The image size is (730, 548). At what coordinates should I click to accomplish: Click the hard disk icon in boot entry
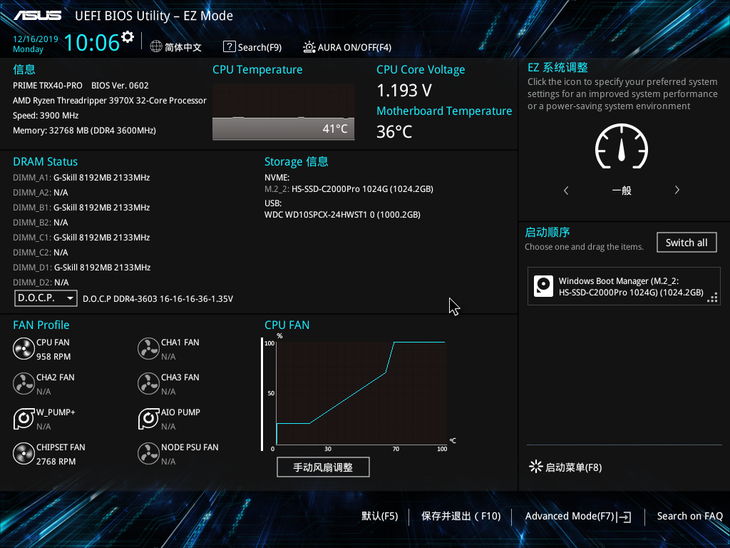point(543,286)
